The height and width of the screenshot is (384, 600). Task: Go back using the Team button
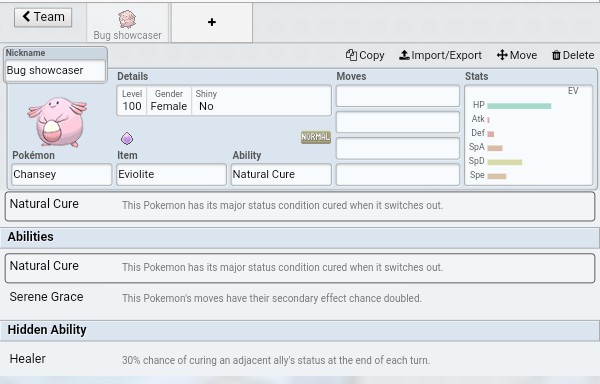point(43,17)
